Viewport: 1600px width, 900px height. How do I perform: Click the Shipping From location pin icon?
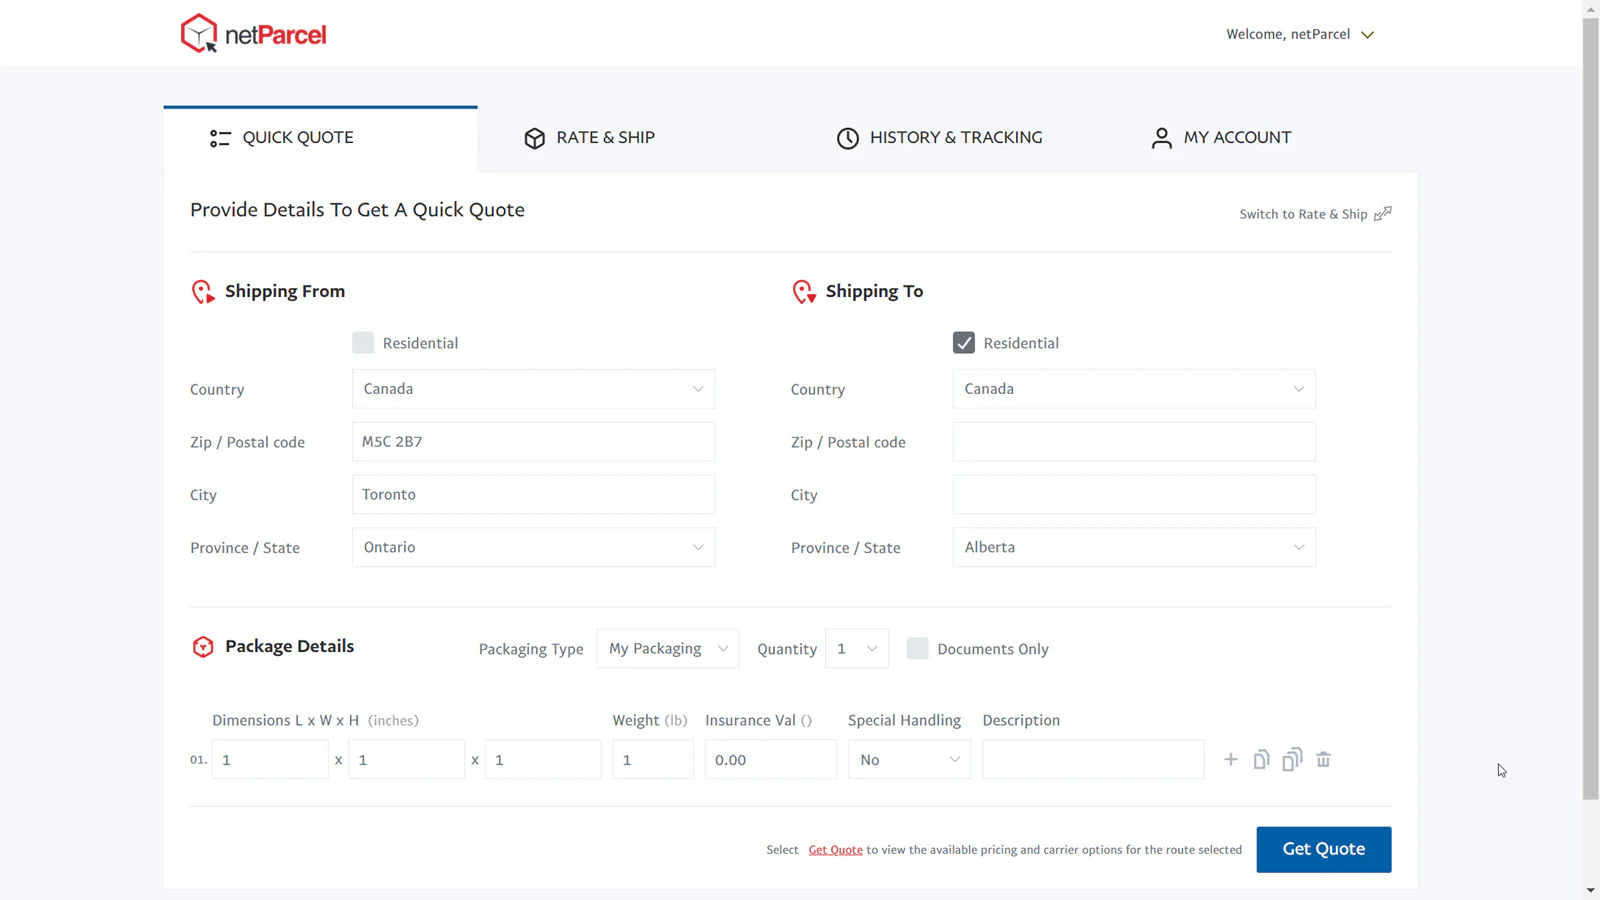[203, 291]
